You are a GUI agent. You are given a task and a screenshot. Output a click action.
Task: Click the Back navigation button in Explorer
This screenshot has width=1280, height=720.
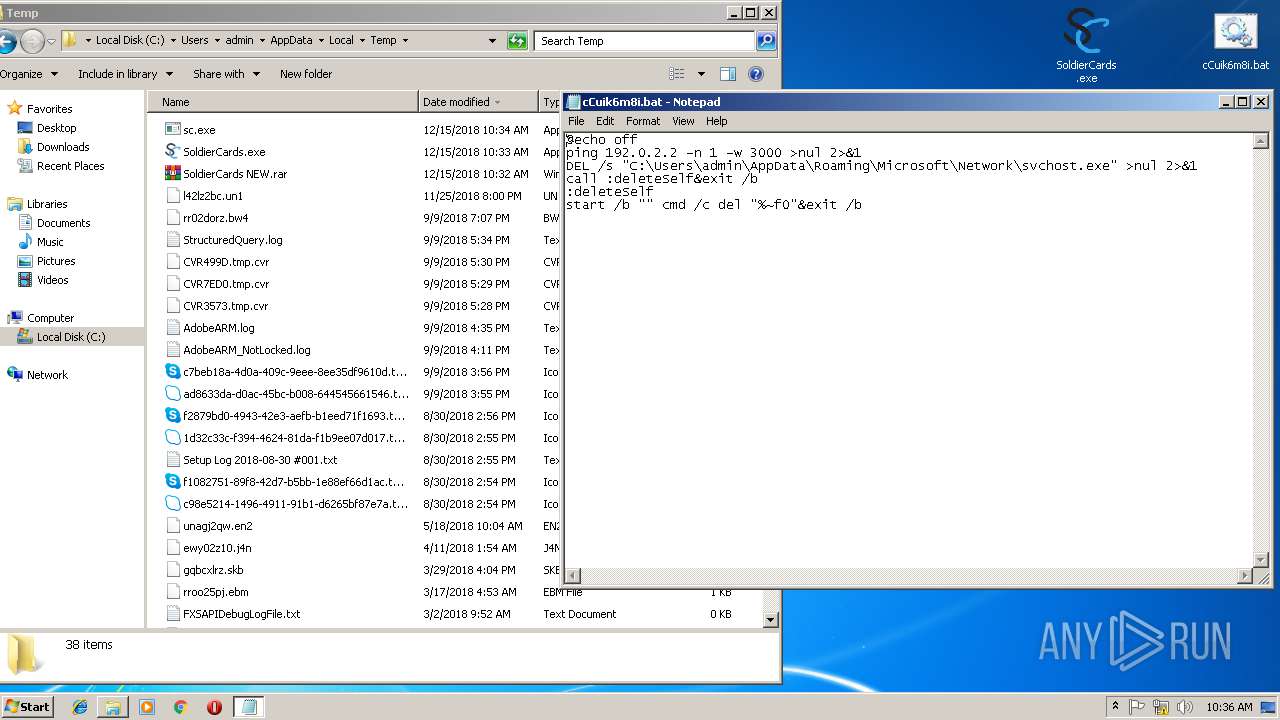6,41
